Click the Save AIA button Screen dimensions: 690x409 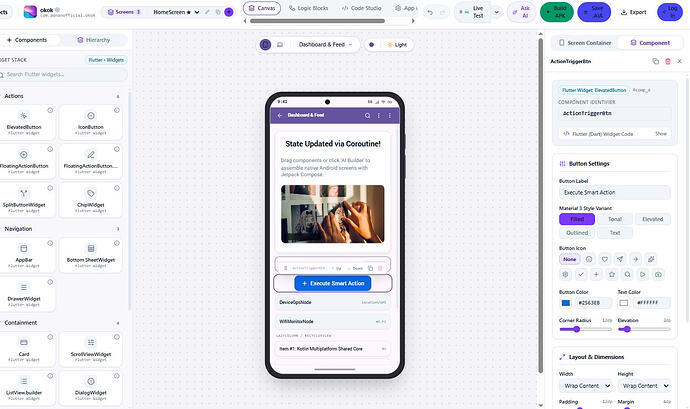(594, 12)
